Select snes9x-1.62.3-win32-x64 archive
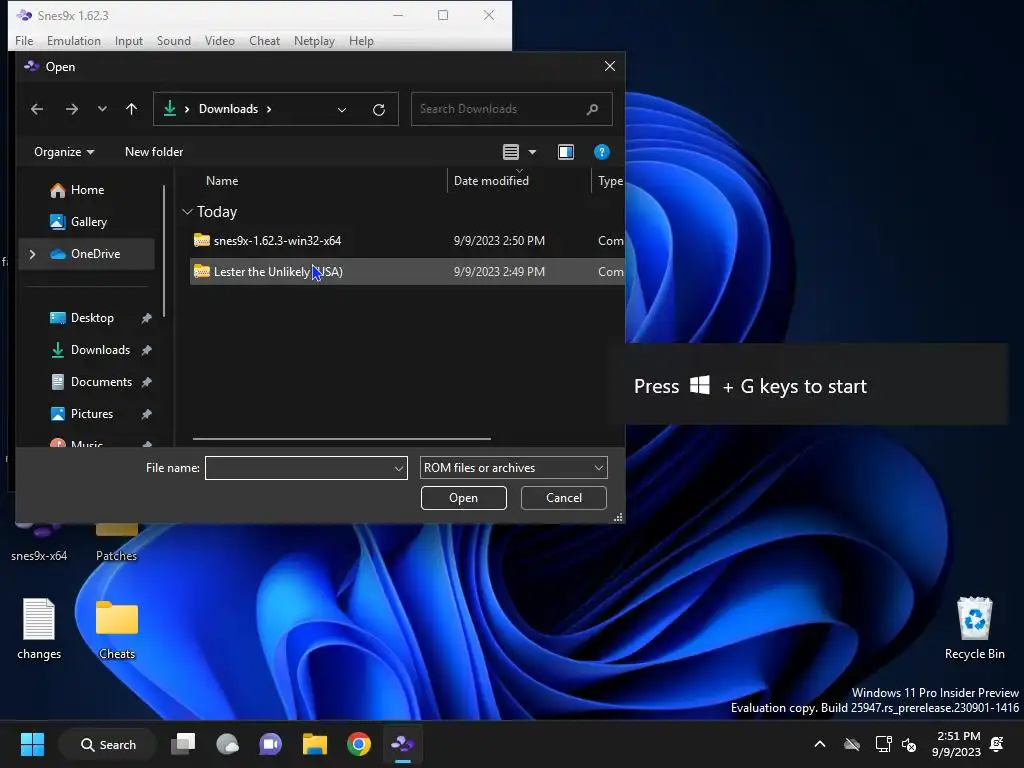The width and height of the screenshot is (1024, 768). (x=406, y=241)
